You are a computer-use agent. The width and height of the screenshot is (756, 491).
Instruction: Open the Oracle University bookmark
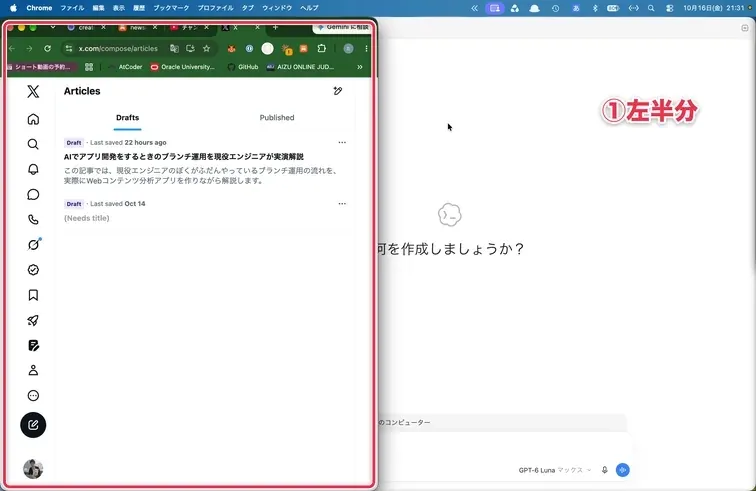[x=183, y=67]
